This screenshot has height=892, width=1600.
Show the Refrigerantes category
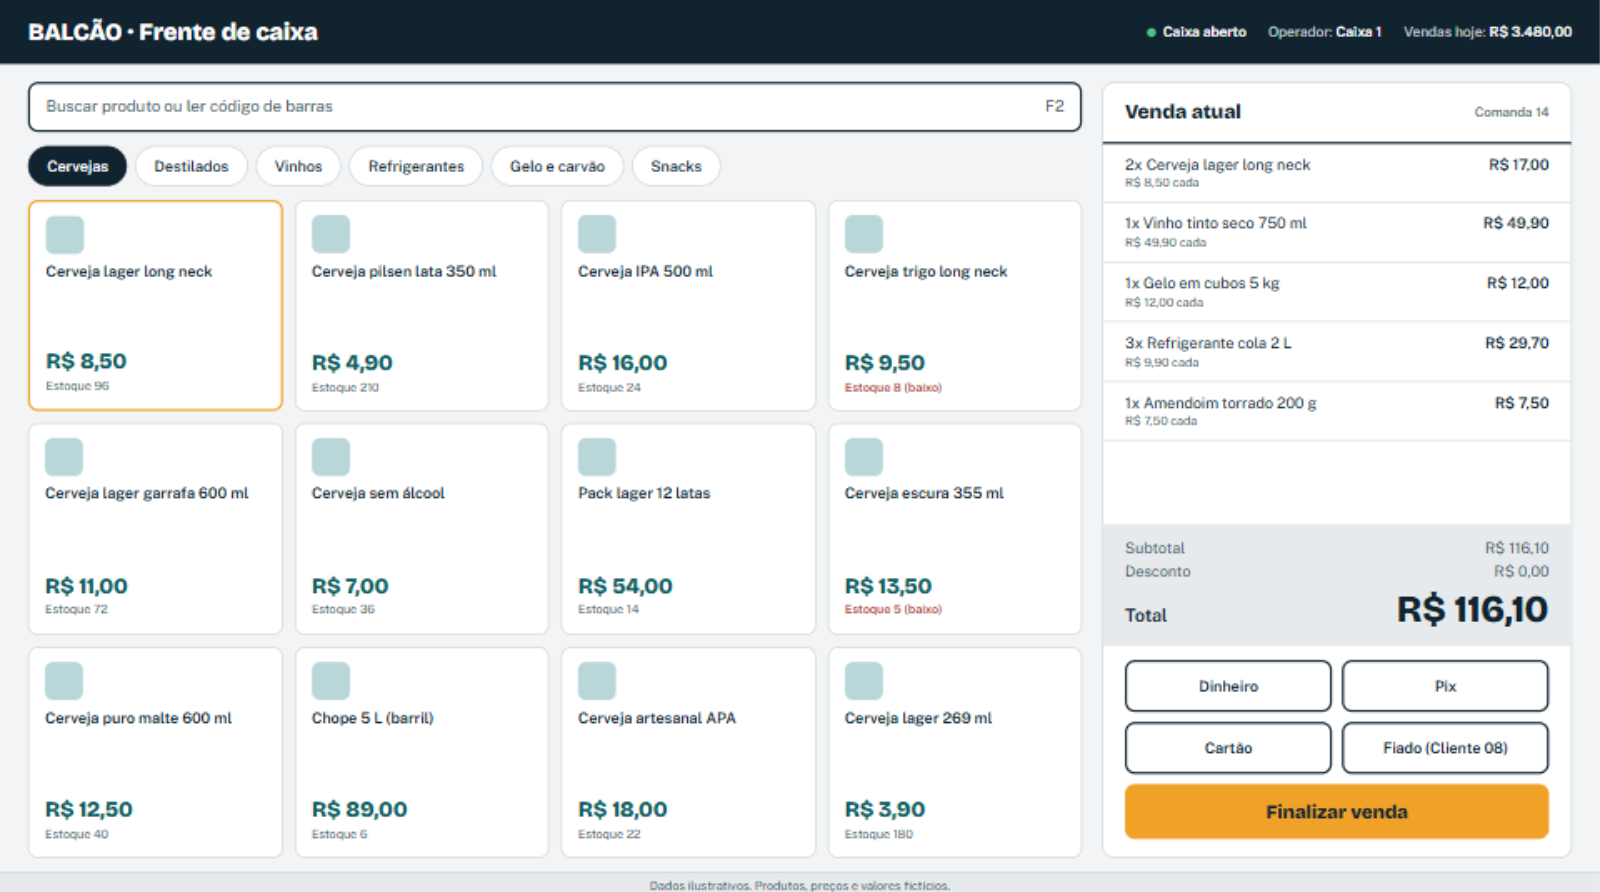coord(416,166)
